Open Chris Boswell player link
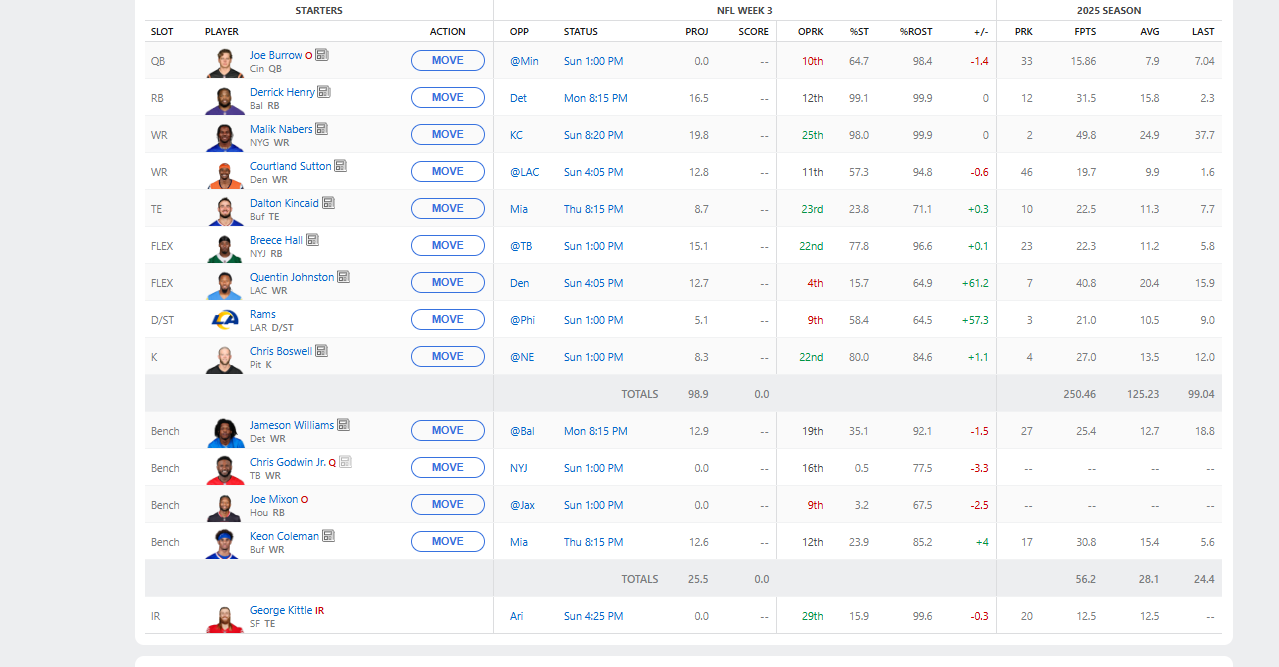 pyautogui.click(x=281, y=351)
